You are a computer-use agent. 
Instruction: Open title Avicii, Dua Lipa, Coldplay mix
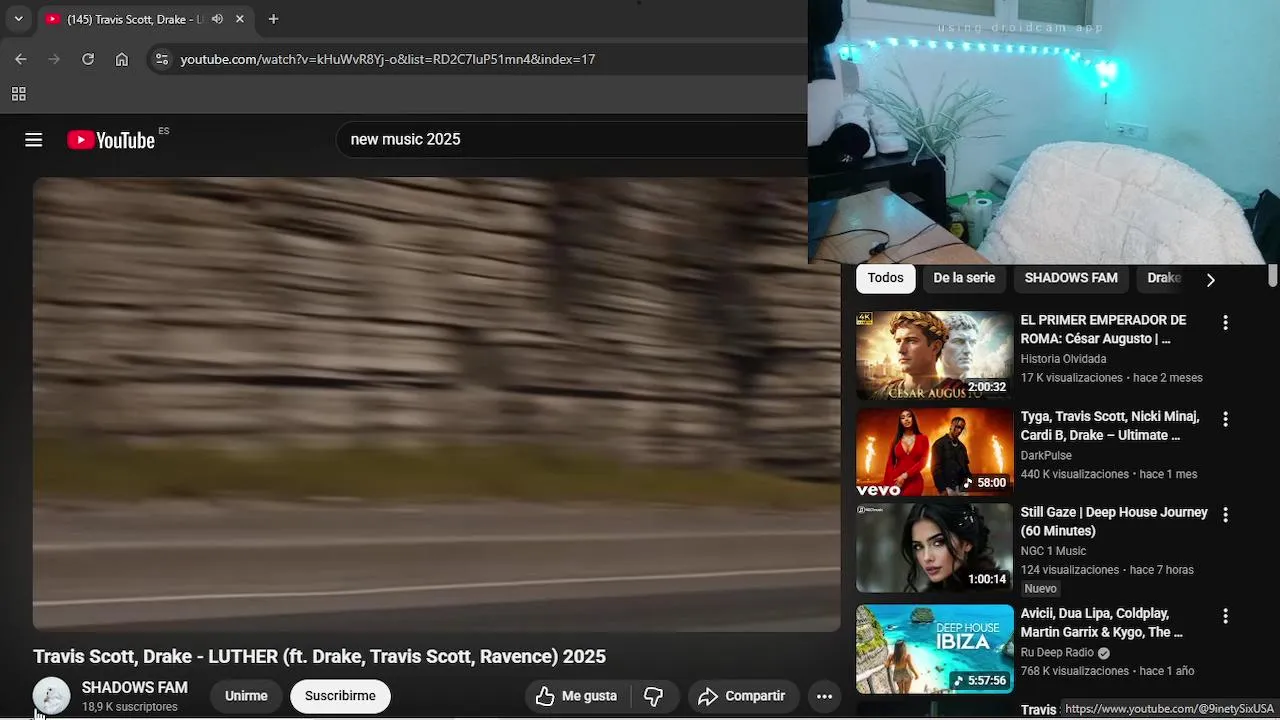1101,623
